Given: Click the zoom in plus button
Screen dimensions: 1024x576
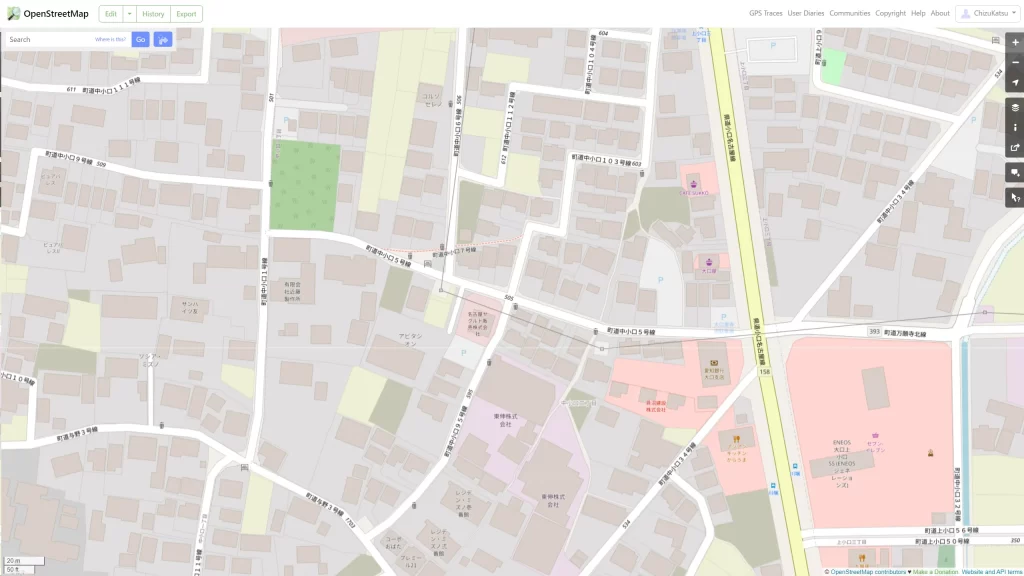Looking at the screenshot, I should 1015,42.
